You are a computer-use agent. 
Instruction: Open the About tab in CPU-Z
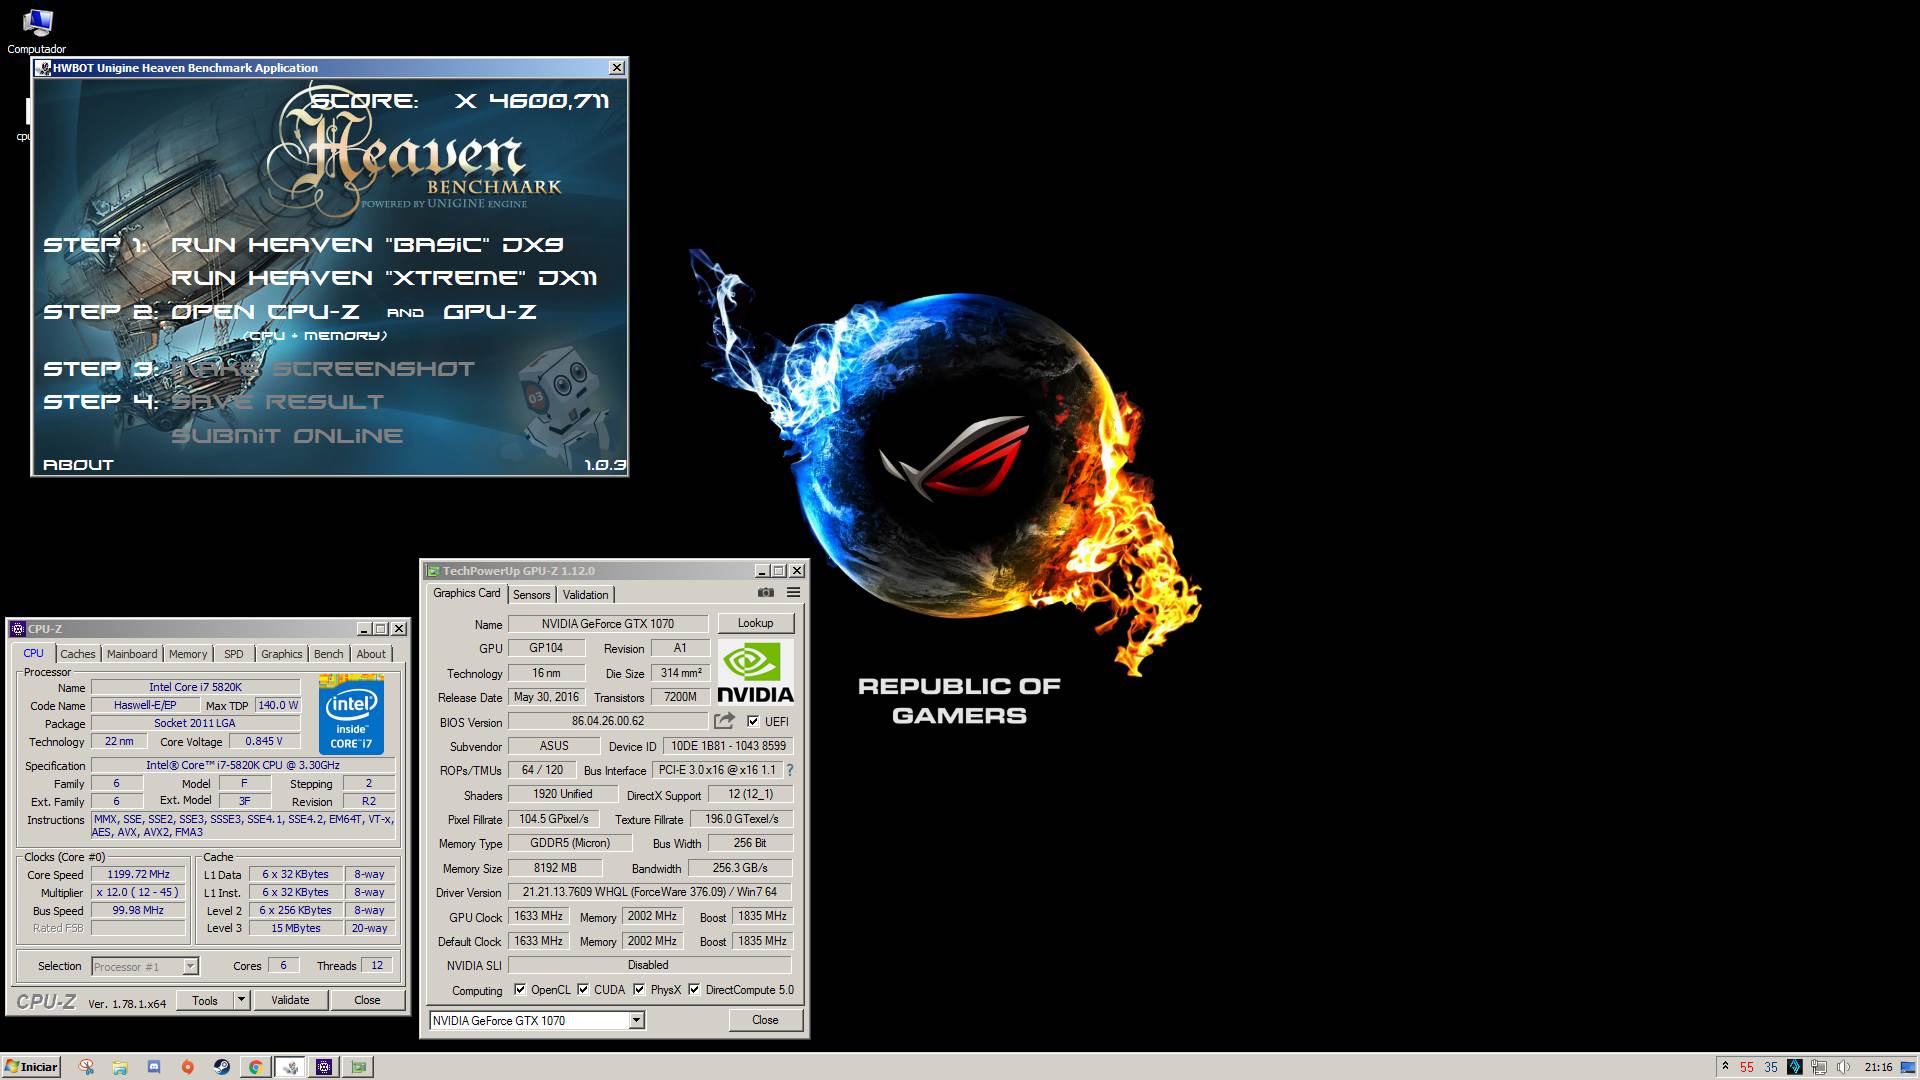(x=371, y=654)
